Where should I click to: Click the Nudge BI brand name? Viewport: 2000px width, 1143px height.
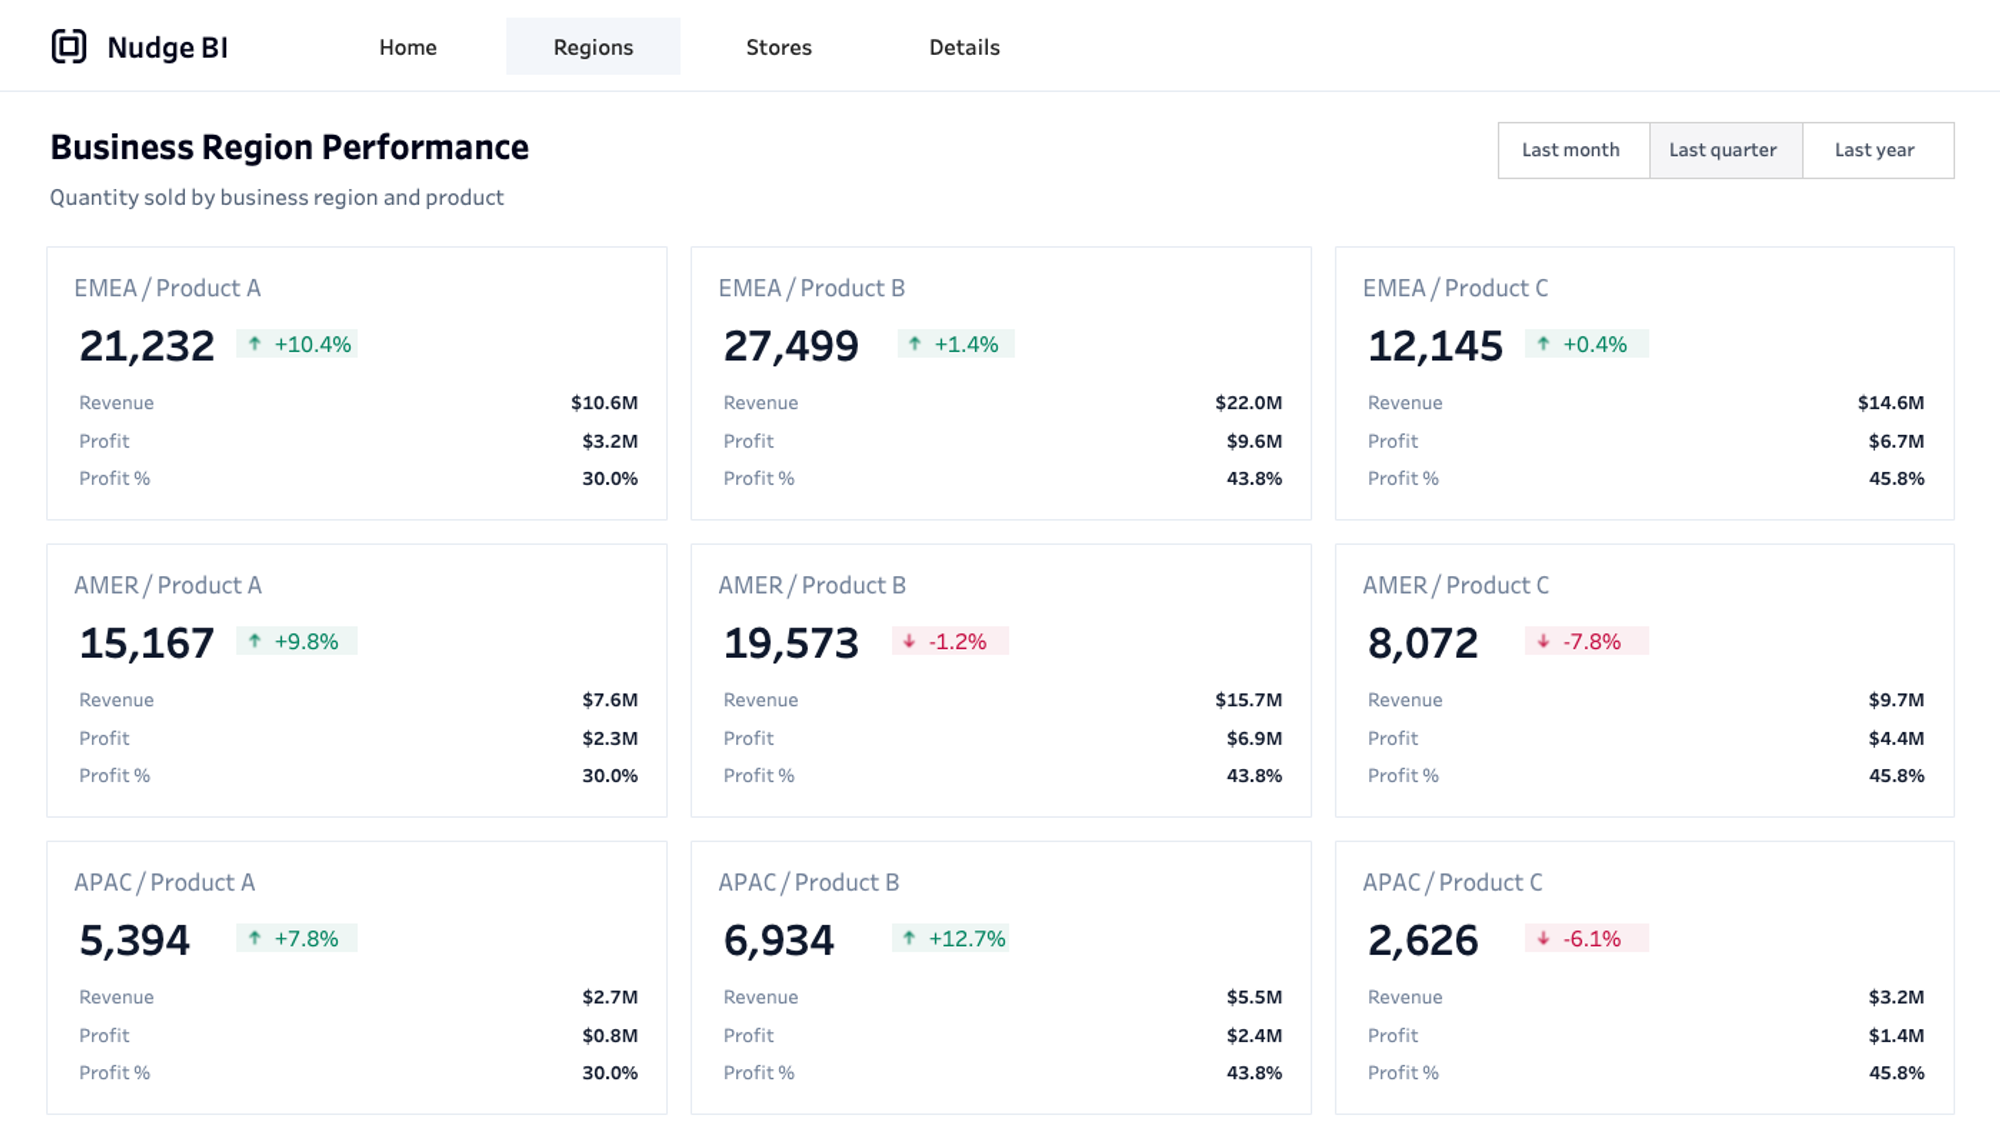[x=167, y=47]
